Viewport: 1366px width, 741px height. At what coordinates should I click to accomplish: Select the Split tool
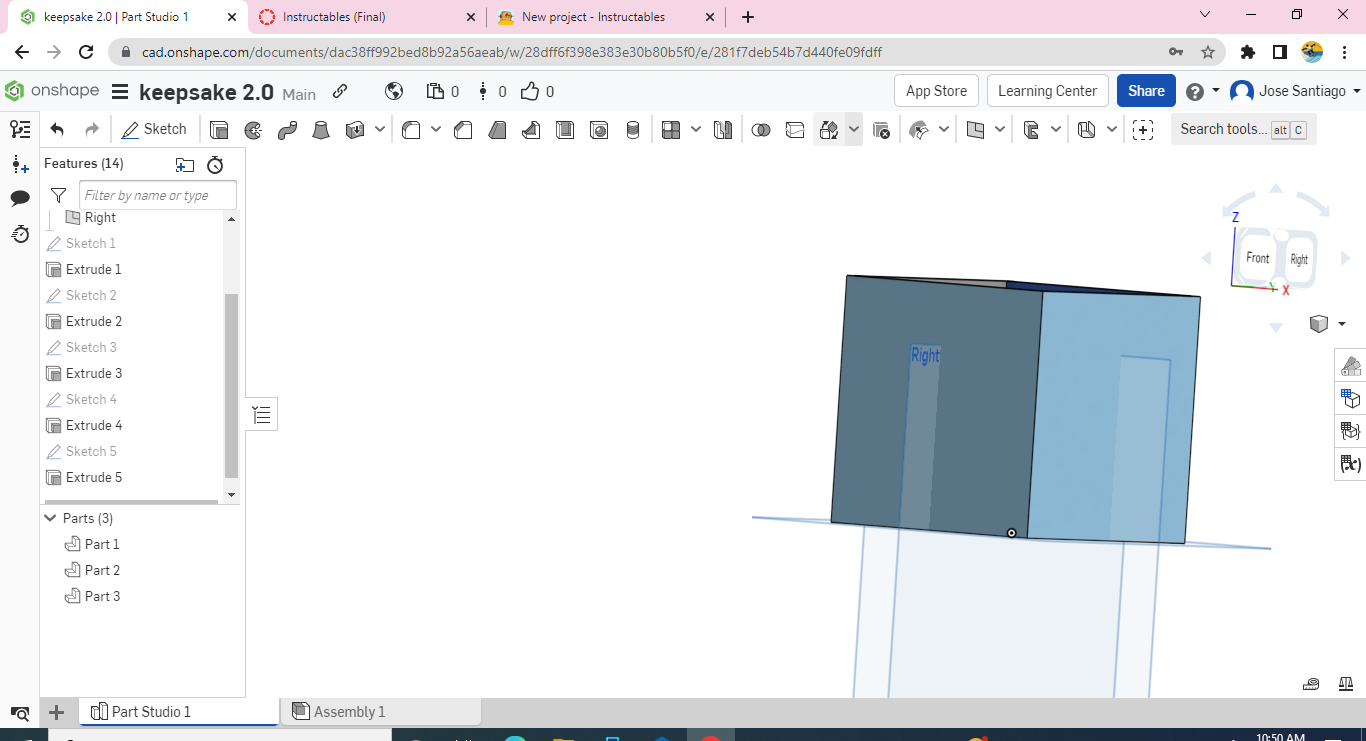(x=795, y=130)
